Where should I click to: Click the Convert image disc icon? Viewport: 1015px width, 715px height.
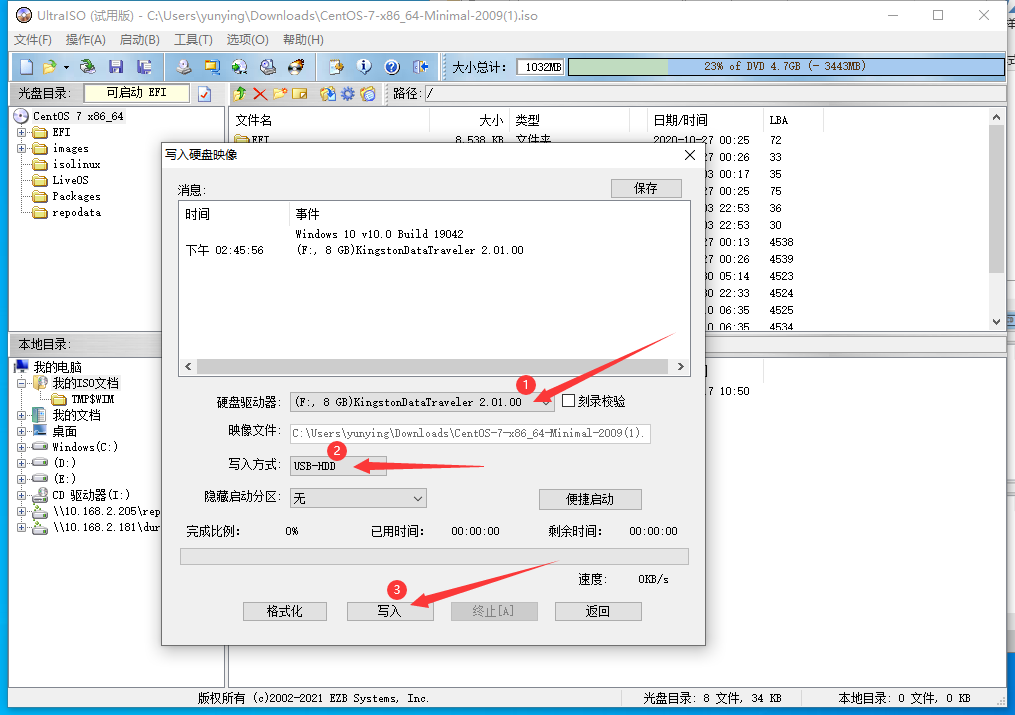click(x=240, y=67)
